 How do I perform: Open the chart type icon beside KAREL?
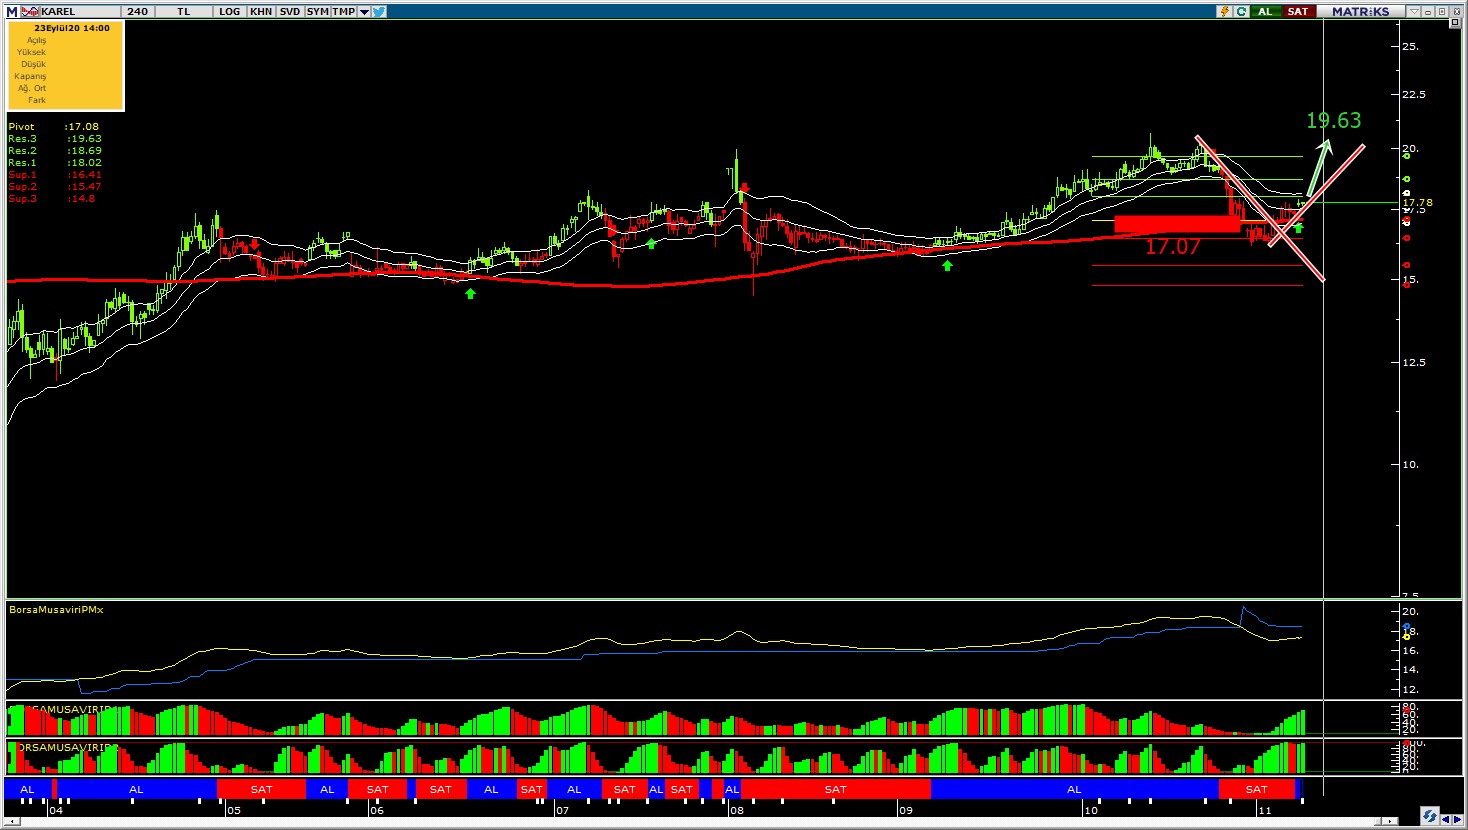point(30,11)
